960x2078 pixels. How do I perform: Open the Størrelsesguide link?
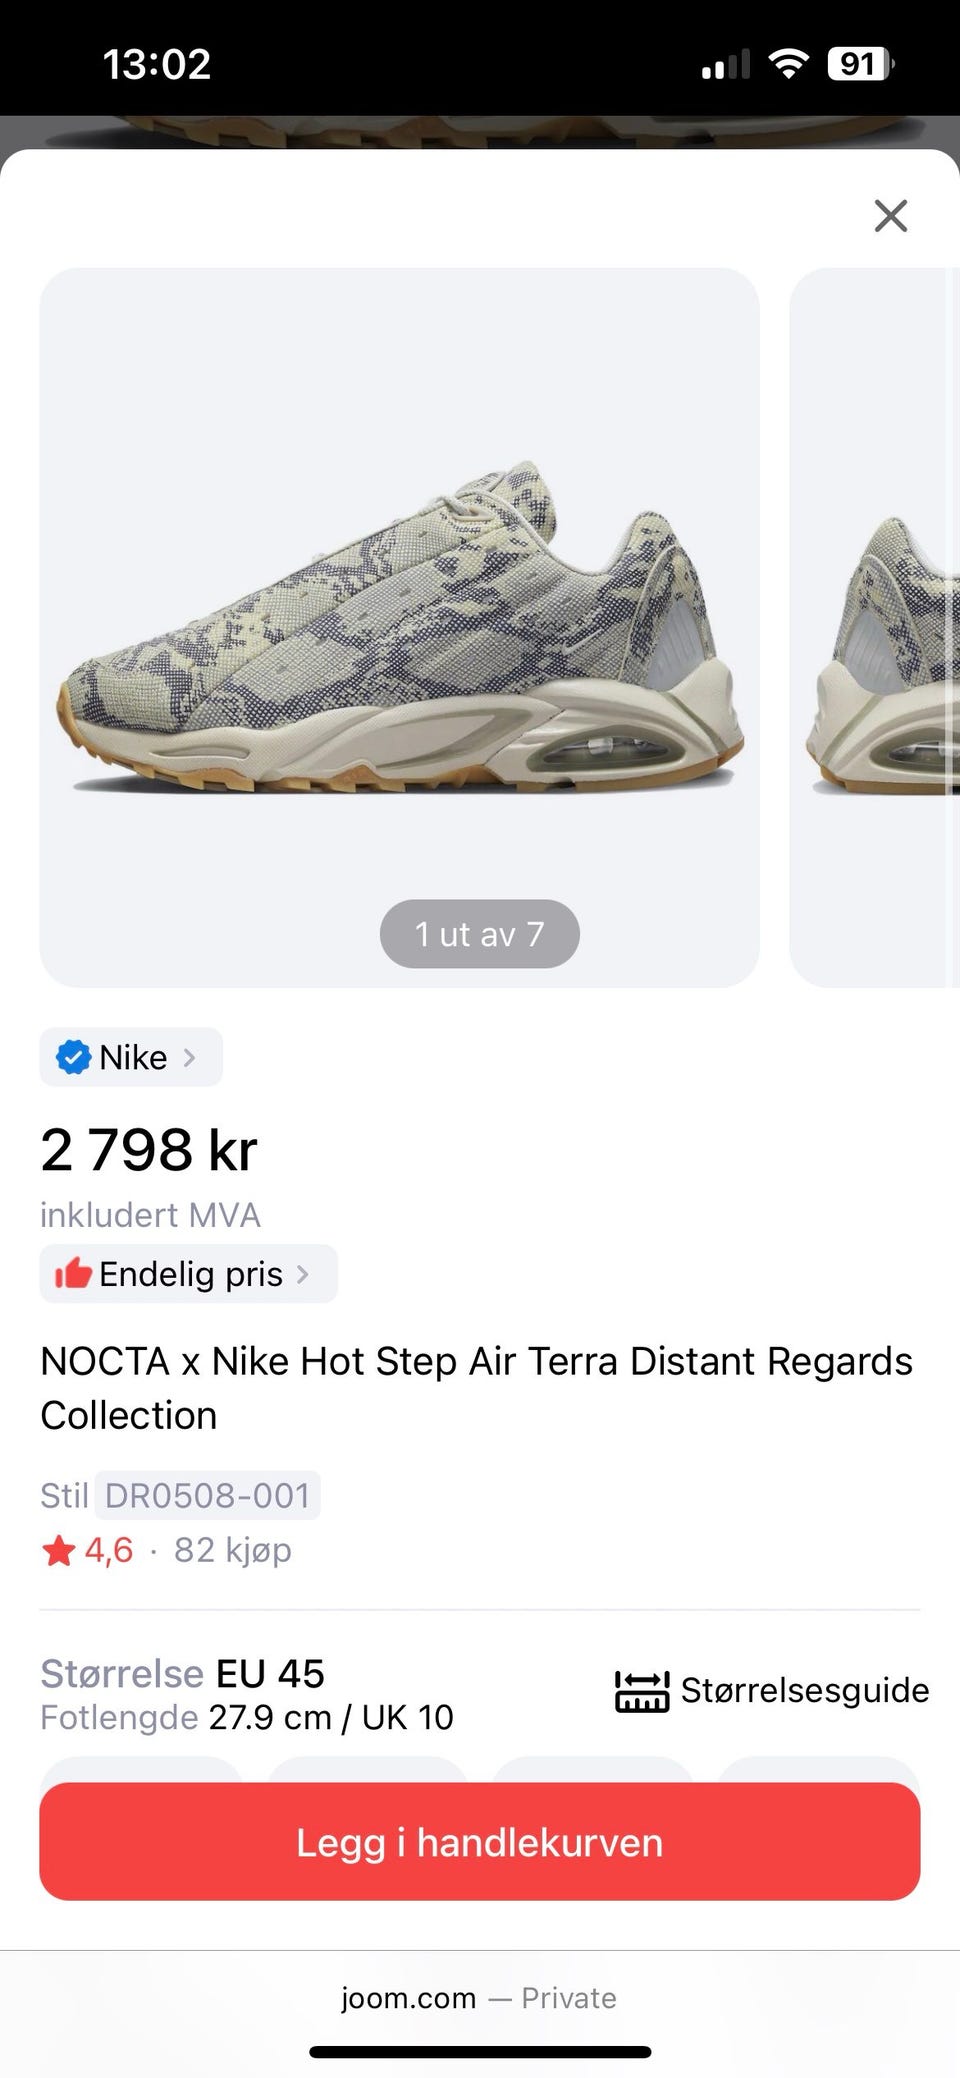pos(805,1690)
